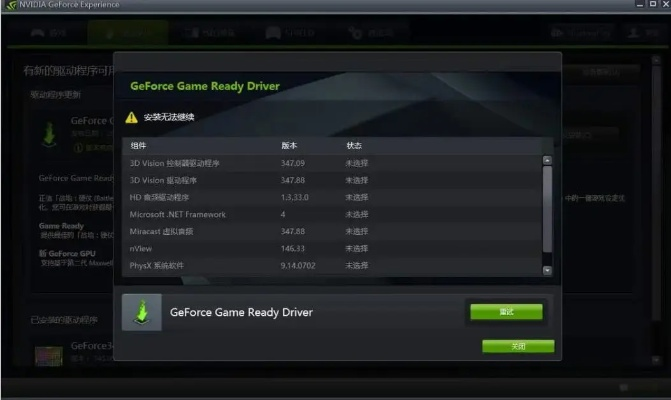Click the installed GeForce driver thumbnail
671x400 pixels.
pyautogui.click(x=47, y=354)
